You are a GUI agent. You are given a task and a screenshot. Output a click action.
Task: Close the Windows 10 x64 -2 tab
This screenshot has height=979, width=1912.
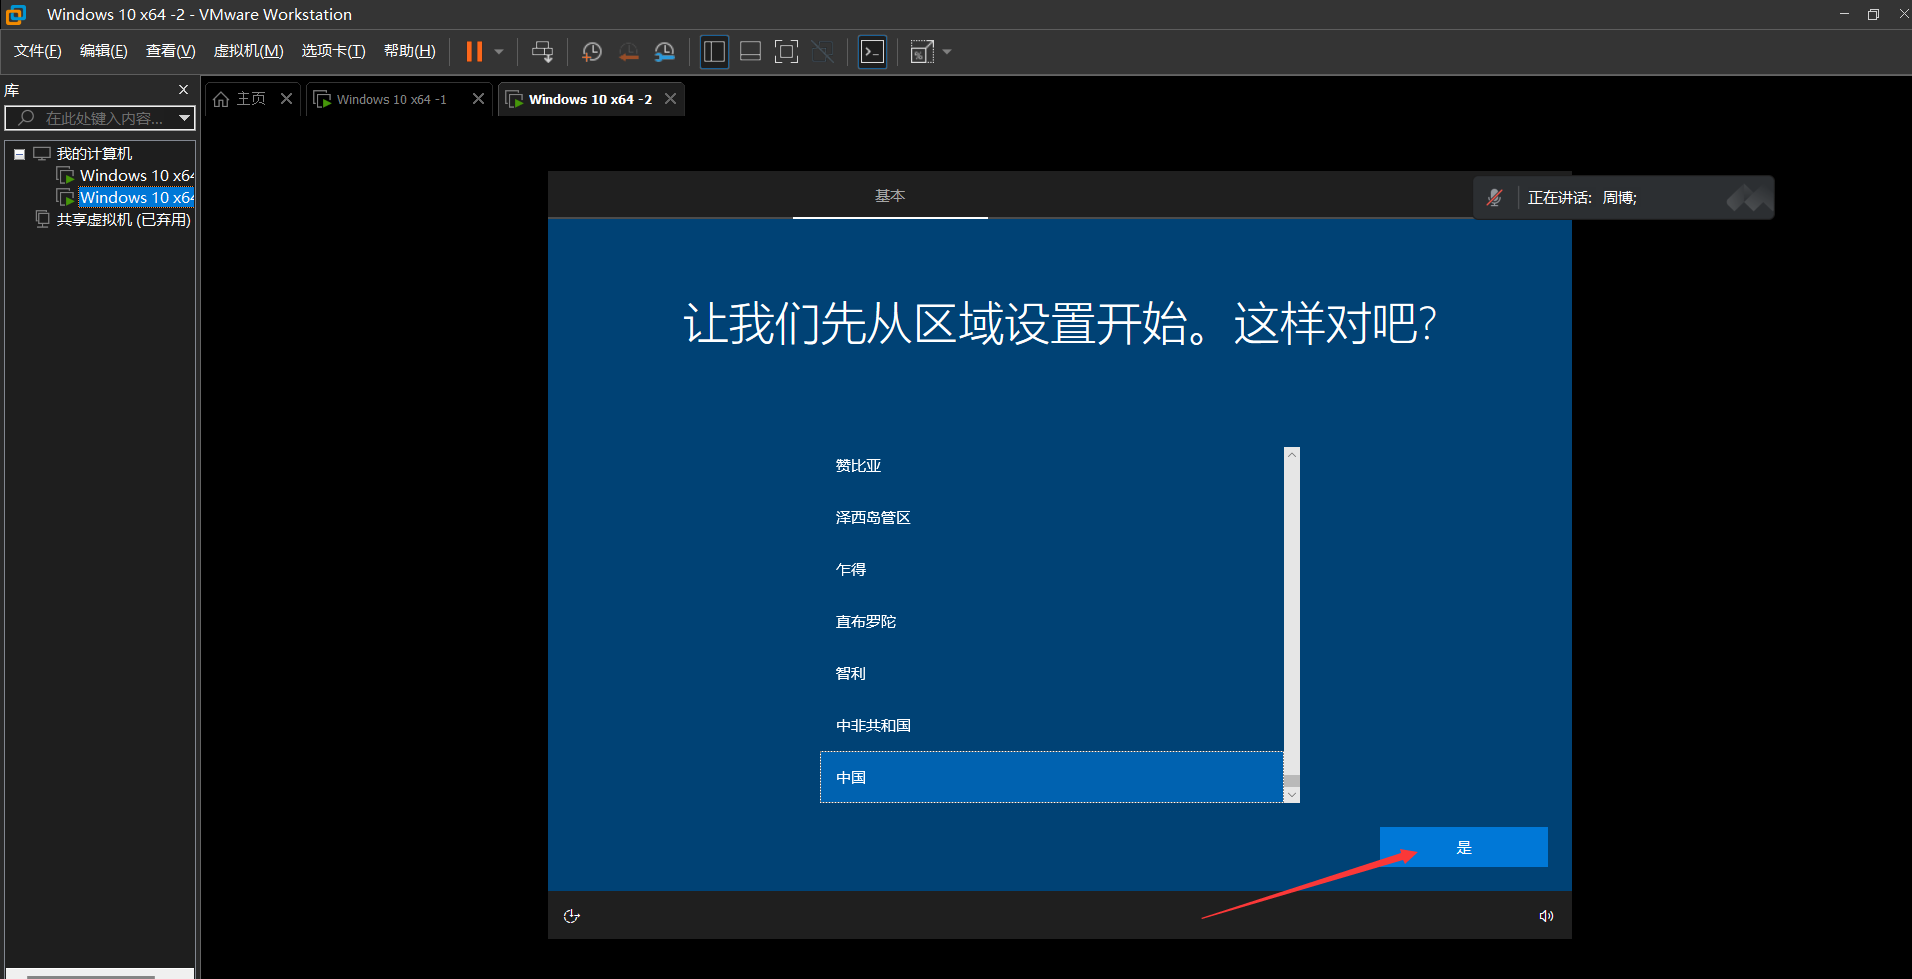(x=670, y=98)
